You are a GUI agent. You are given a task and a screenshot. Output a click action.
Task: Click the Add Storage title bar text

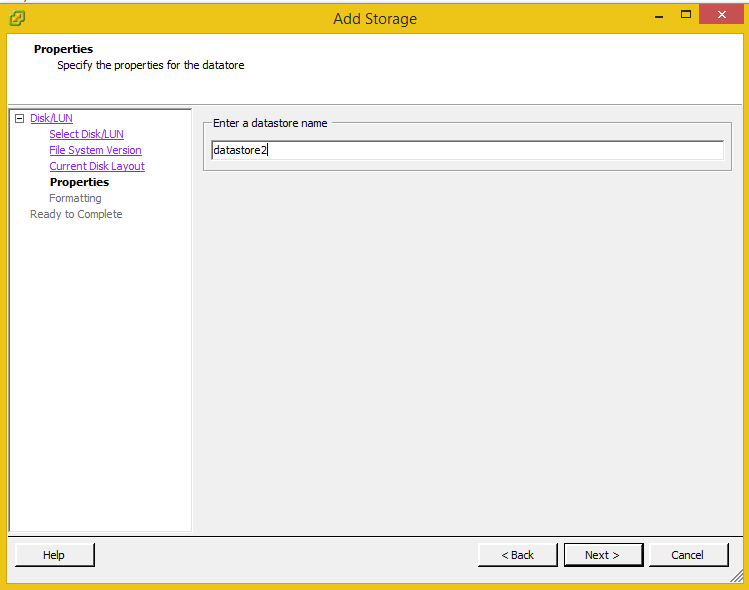click(x=375, y=18)
